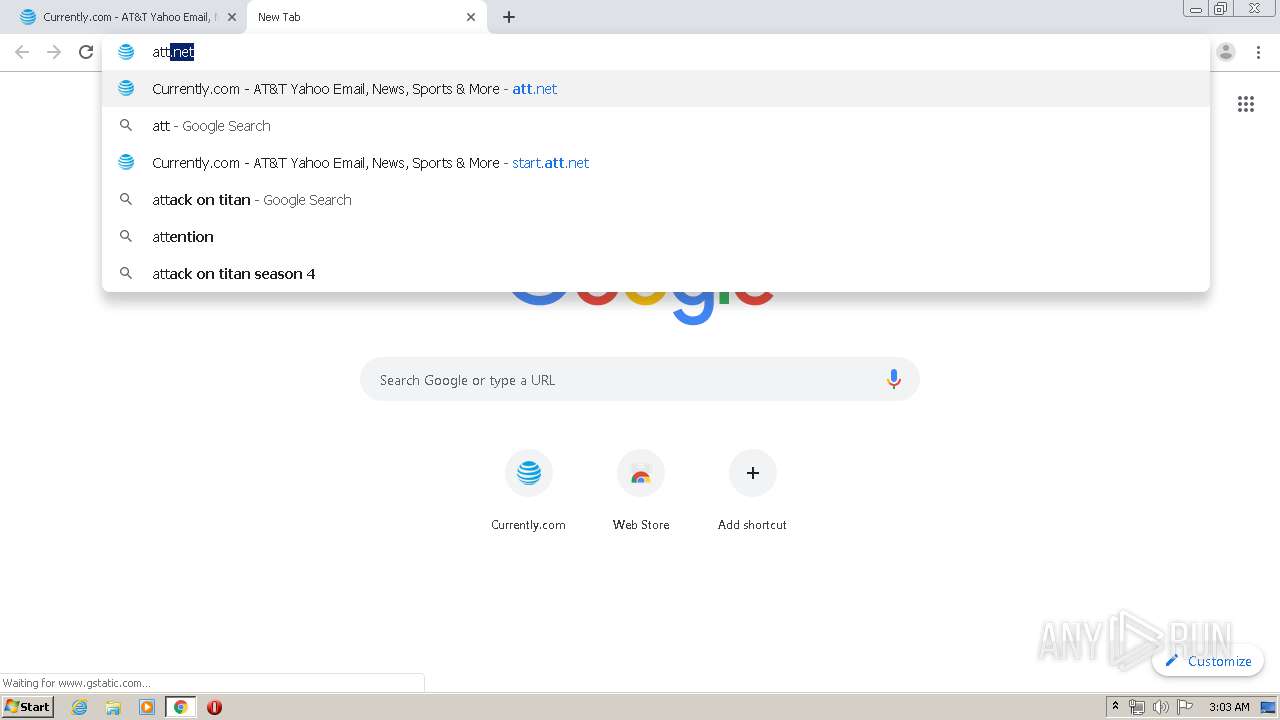Select 'attack on titan' search suggestion
Viewport: 1280px width, 720px height.
tap(656, 200)
